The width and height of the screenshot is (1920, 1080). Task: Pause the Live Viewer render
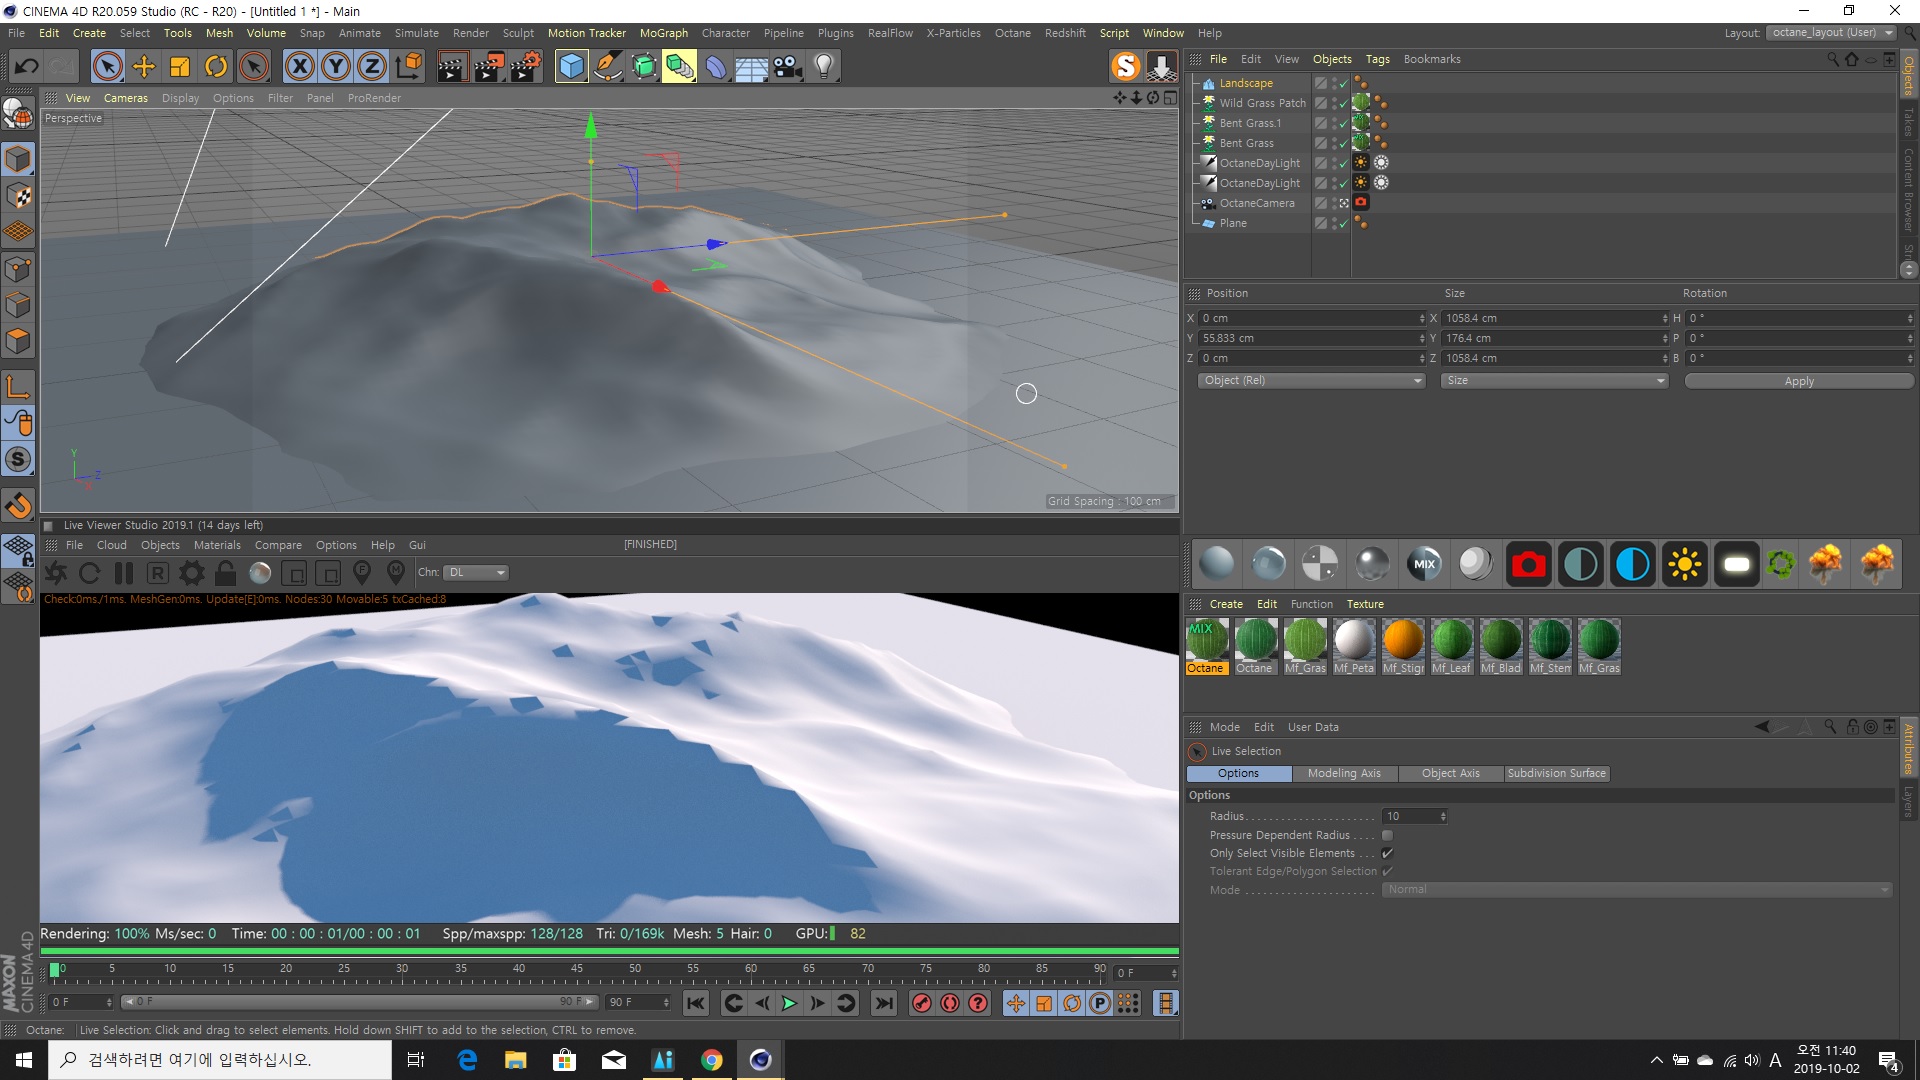tap(124, 573)
